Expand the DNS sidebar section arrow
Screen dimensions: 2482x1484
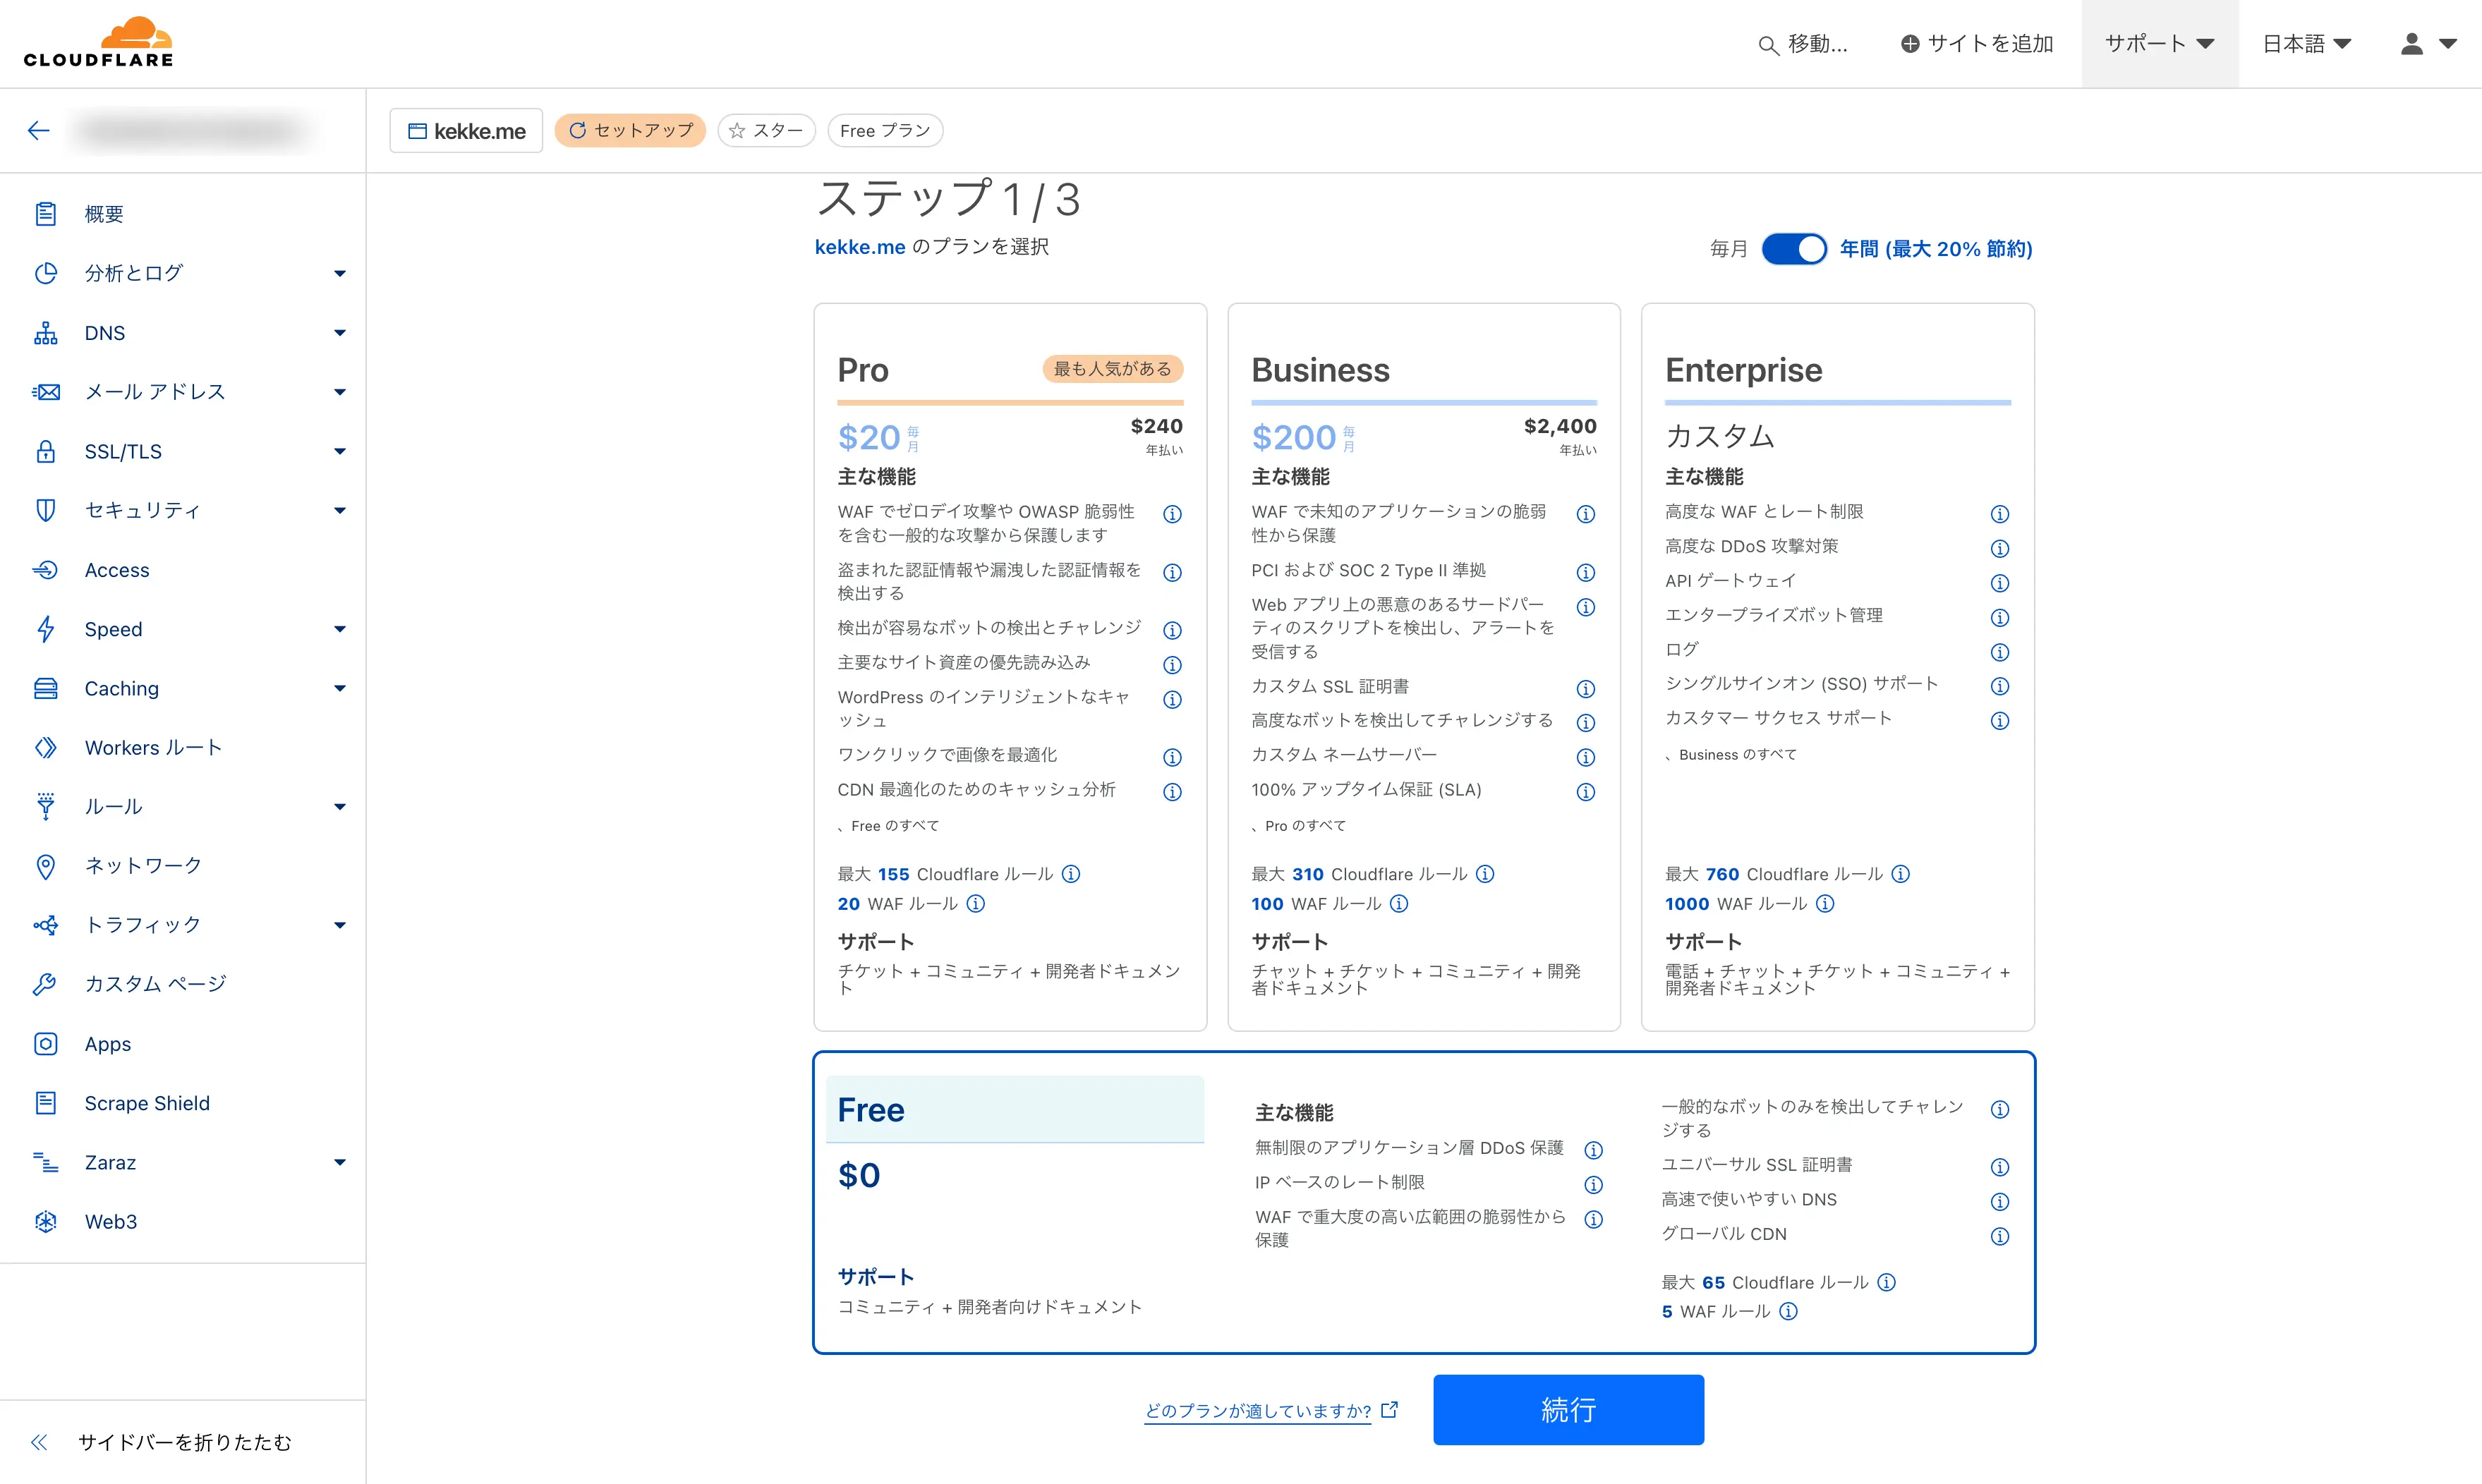coord(340,333)
